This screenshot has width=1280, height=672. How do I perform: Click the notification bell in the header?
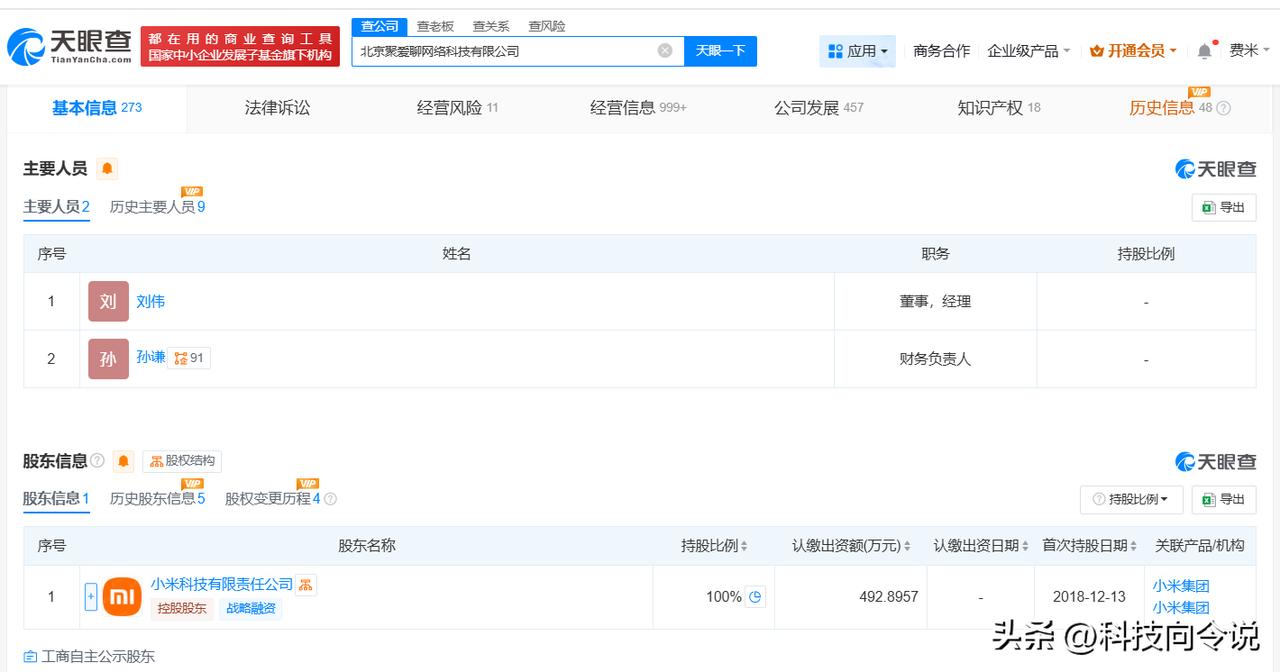1204,50
